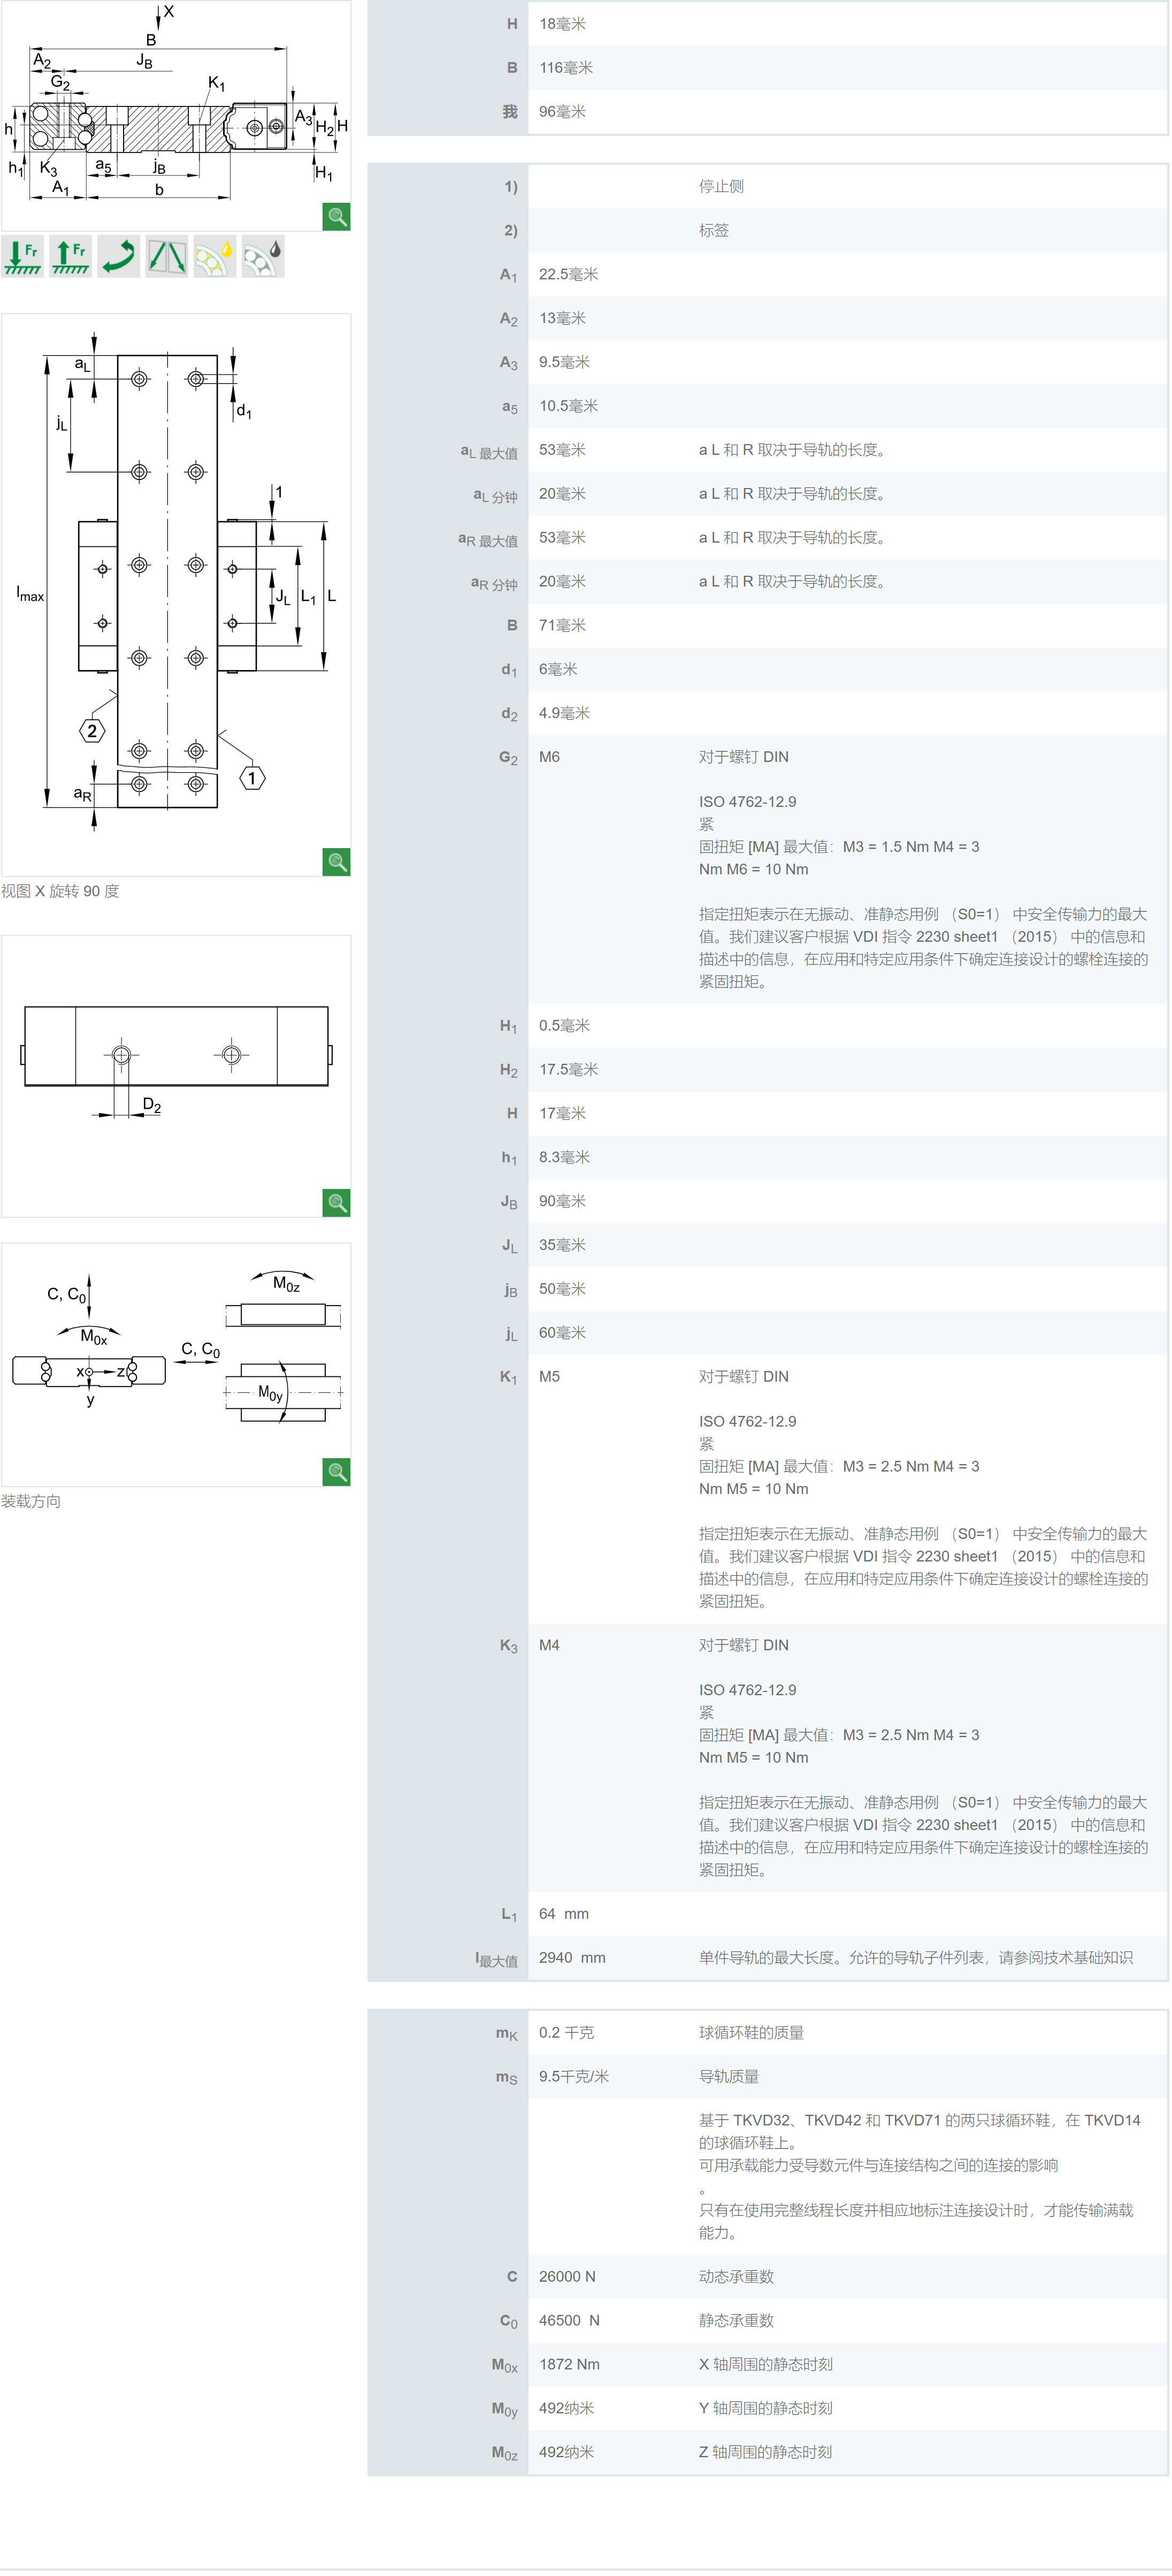Click the '视图 X 旋转 90 度' caption
Image resolution: width=1172 pixels, height=2576 pixels.
click(60, 891)
